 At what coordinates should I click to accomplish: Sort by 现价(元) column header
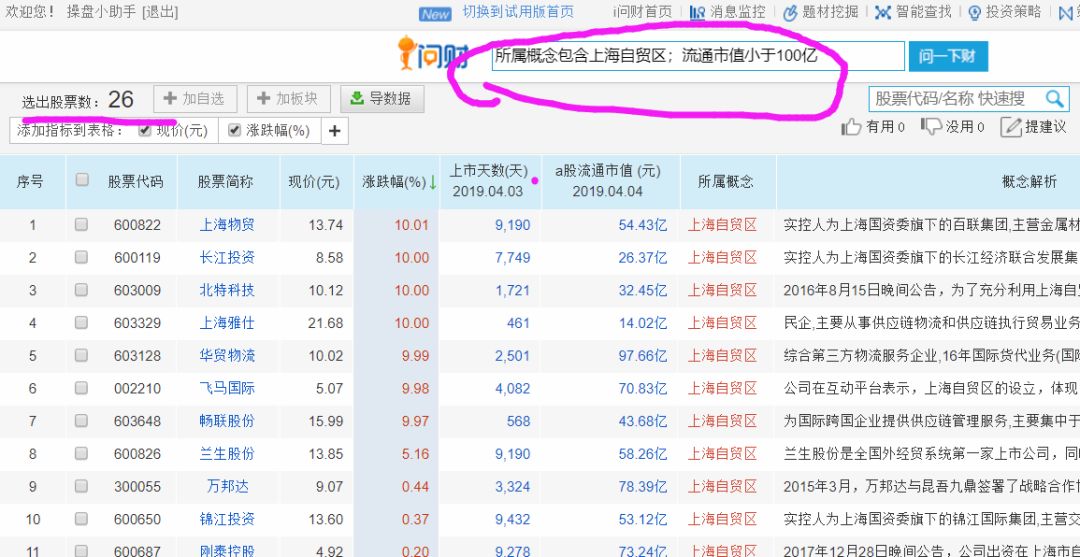click(x=314, y=182)
